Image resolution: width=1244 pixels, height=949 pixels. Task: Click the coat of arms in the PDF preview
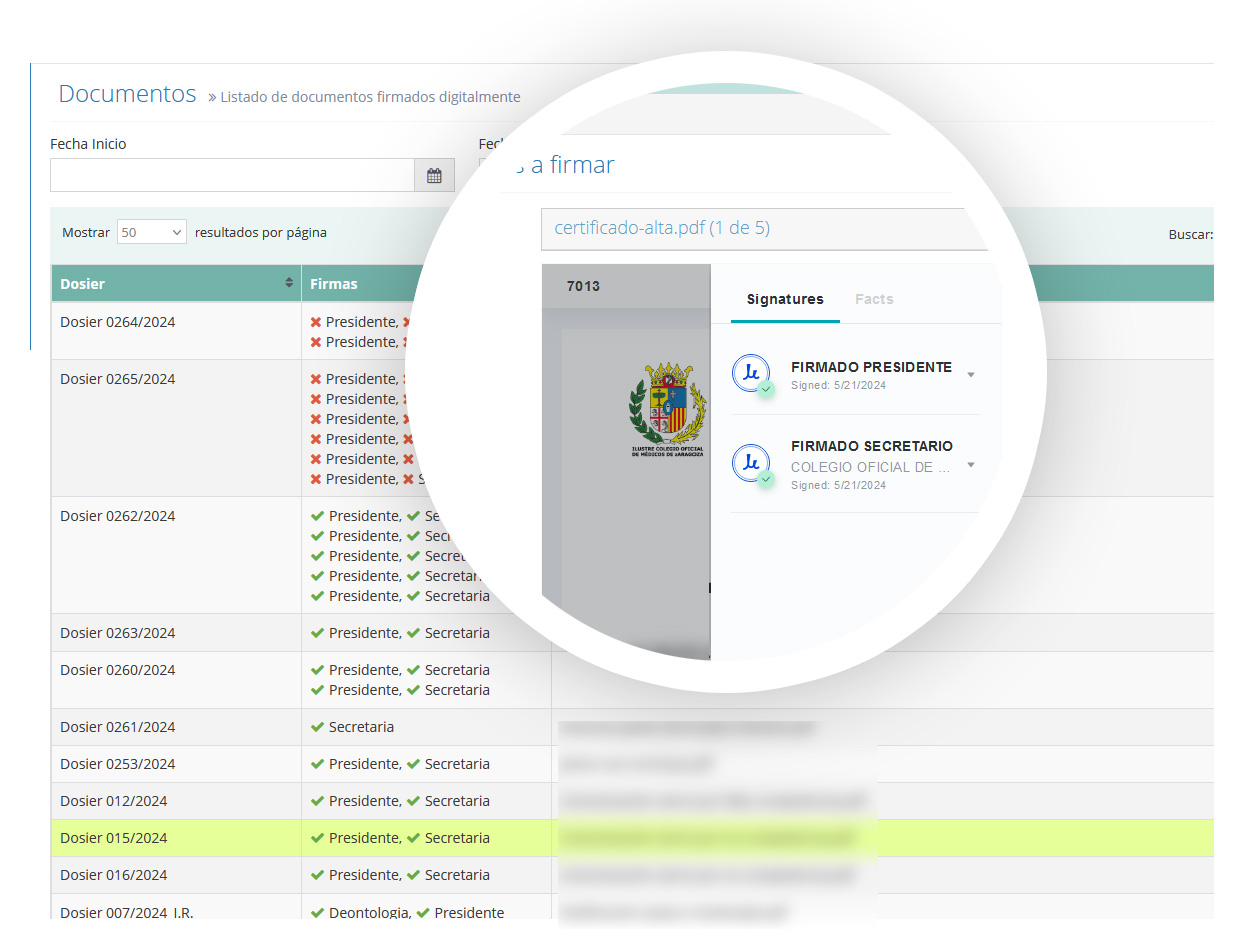[x=667, y=408]
